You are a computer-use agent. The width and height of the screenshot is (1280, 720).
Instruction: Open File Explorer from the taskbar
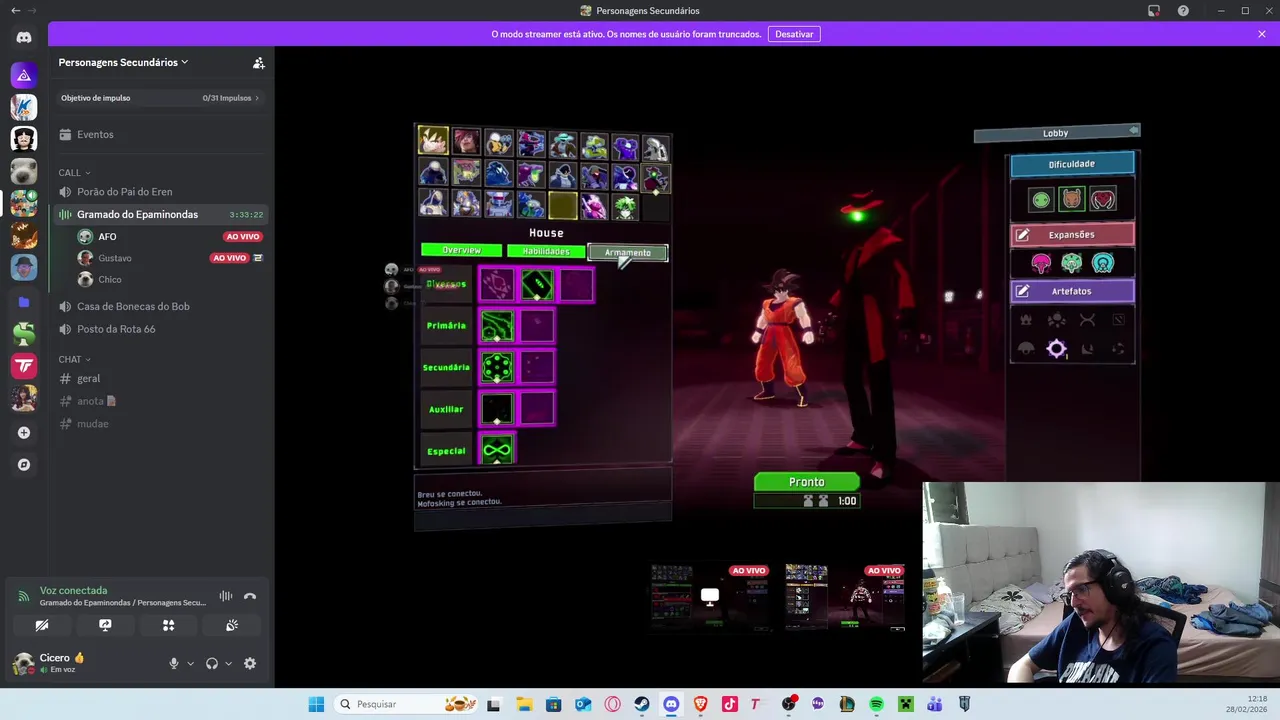click(524, 704)
